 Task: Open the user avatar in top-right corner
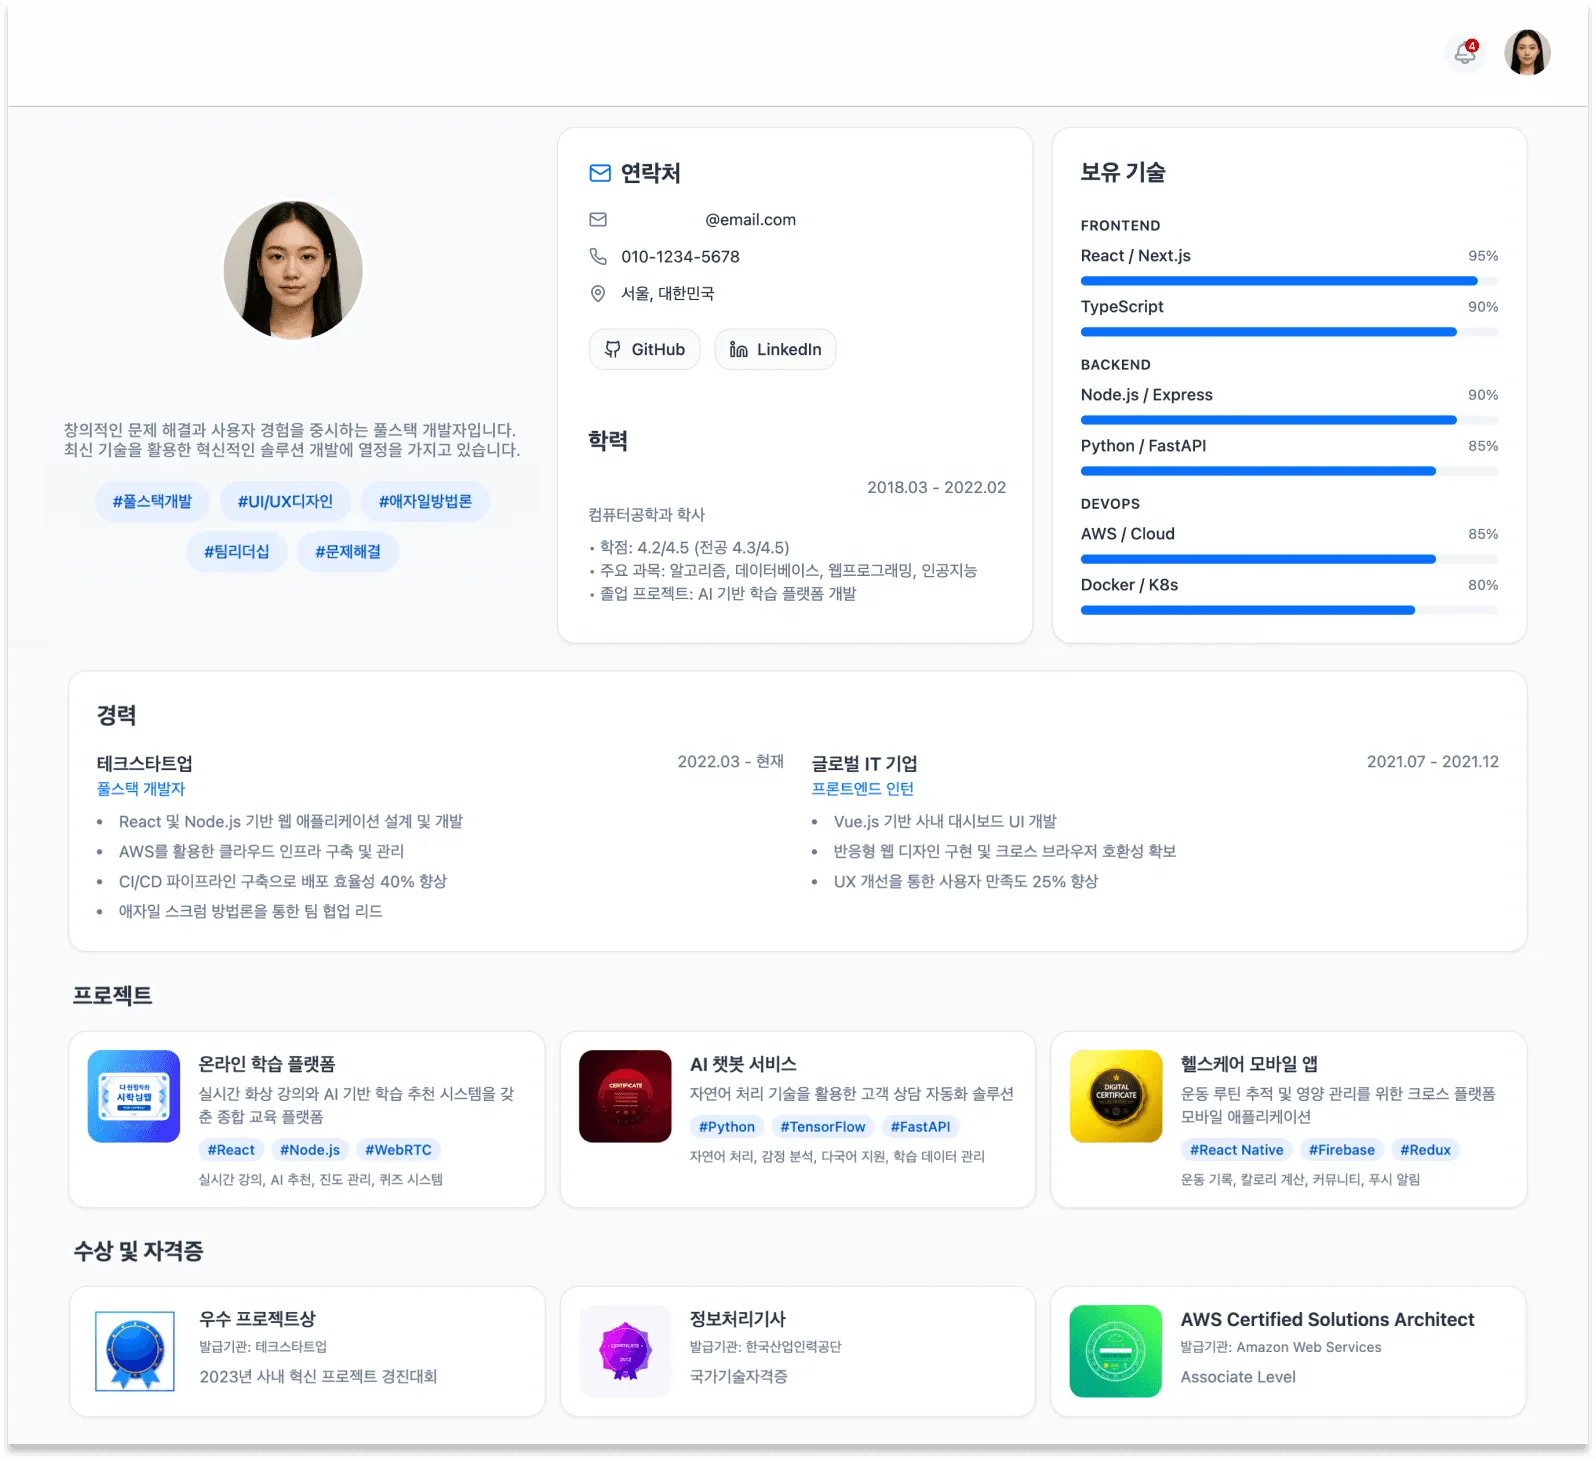point(1527,52)
